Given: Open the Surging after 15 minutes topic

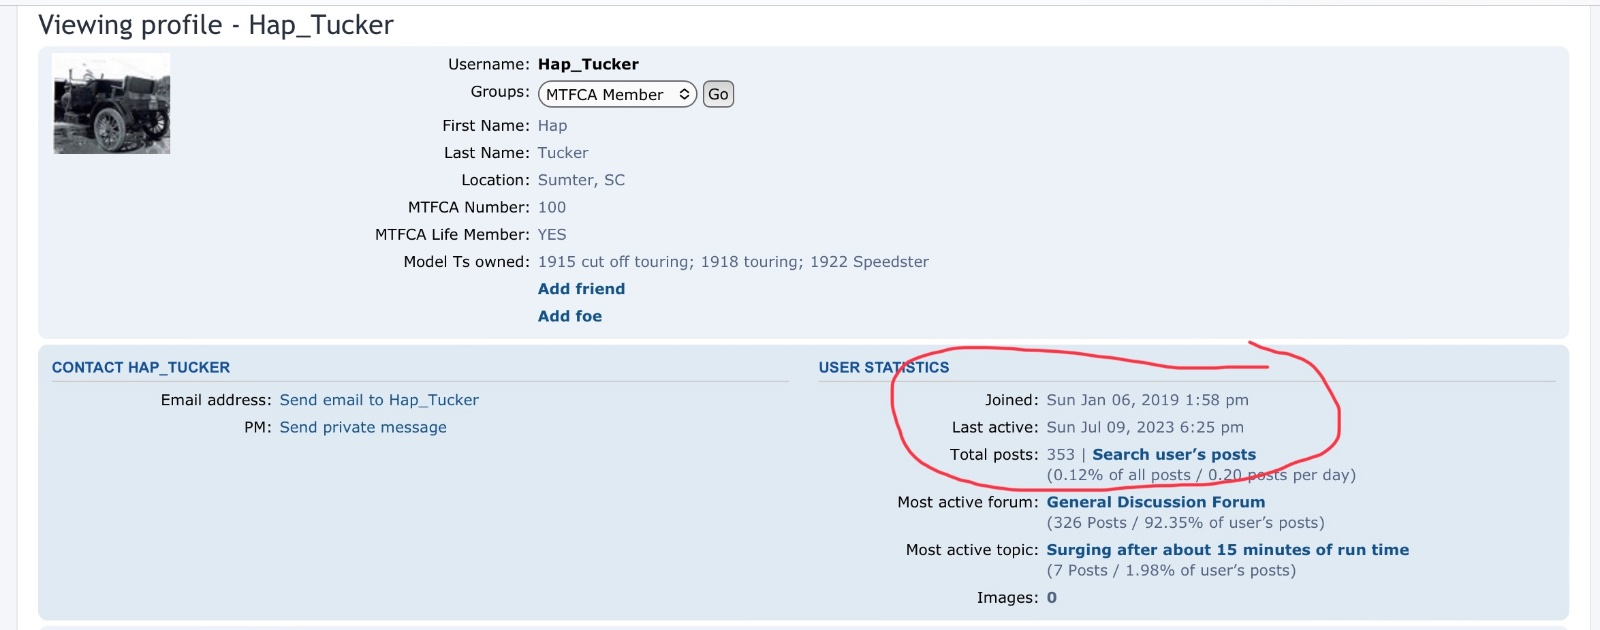Looking at the screenshot, I should coord(1227,550).
